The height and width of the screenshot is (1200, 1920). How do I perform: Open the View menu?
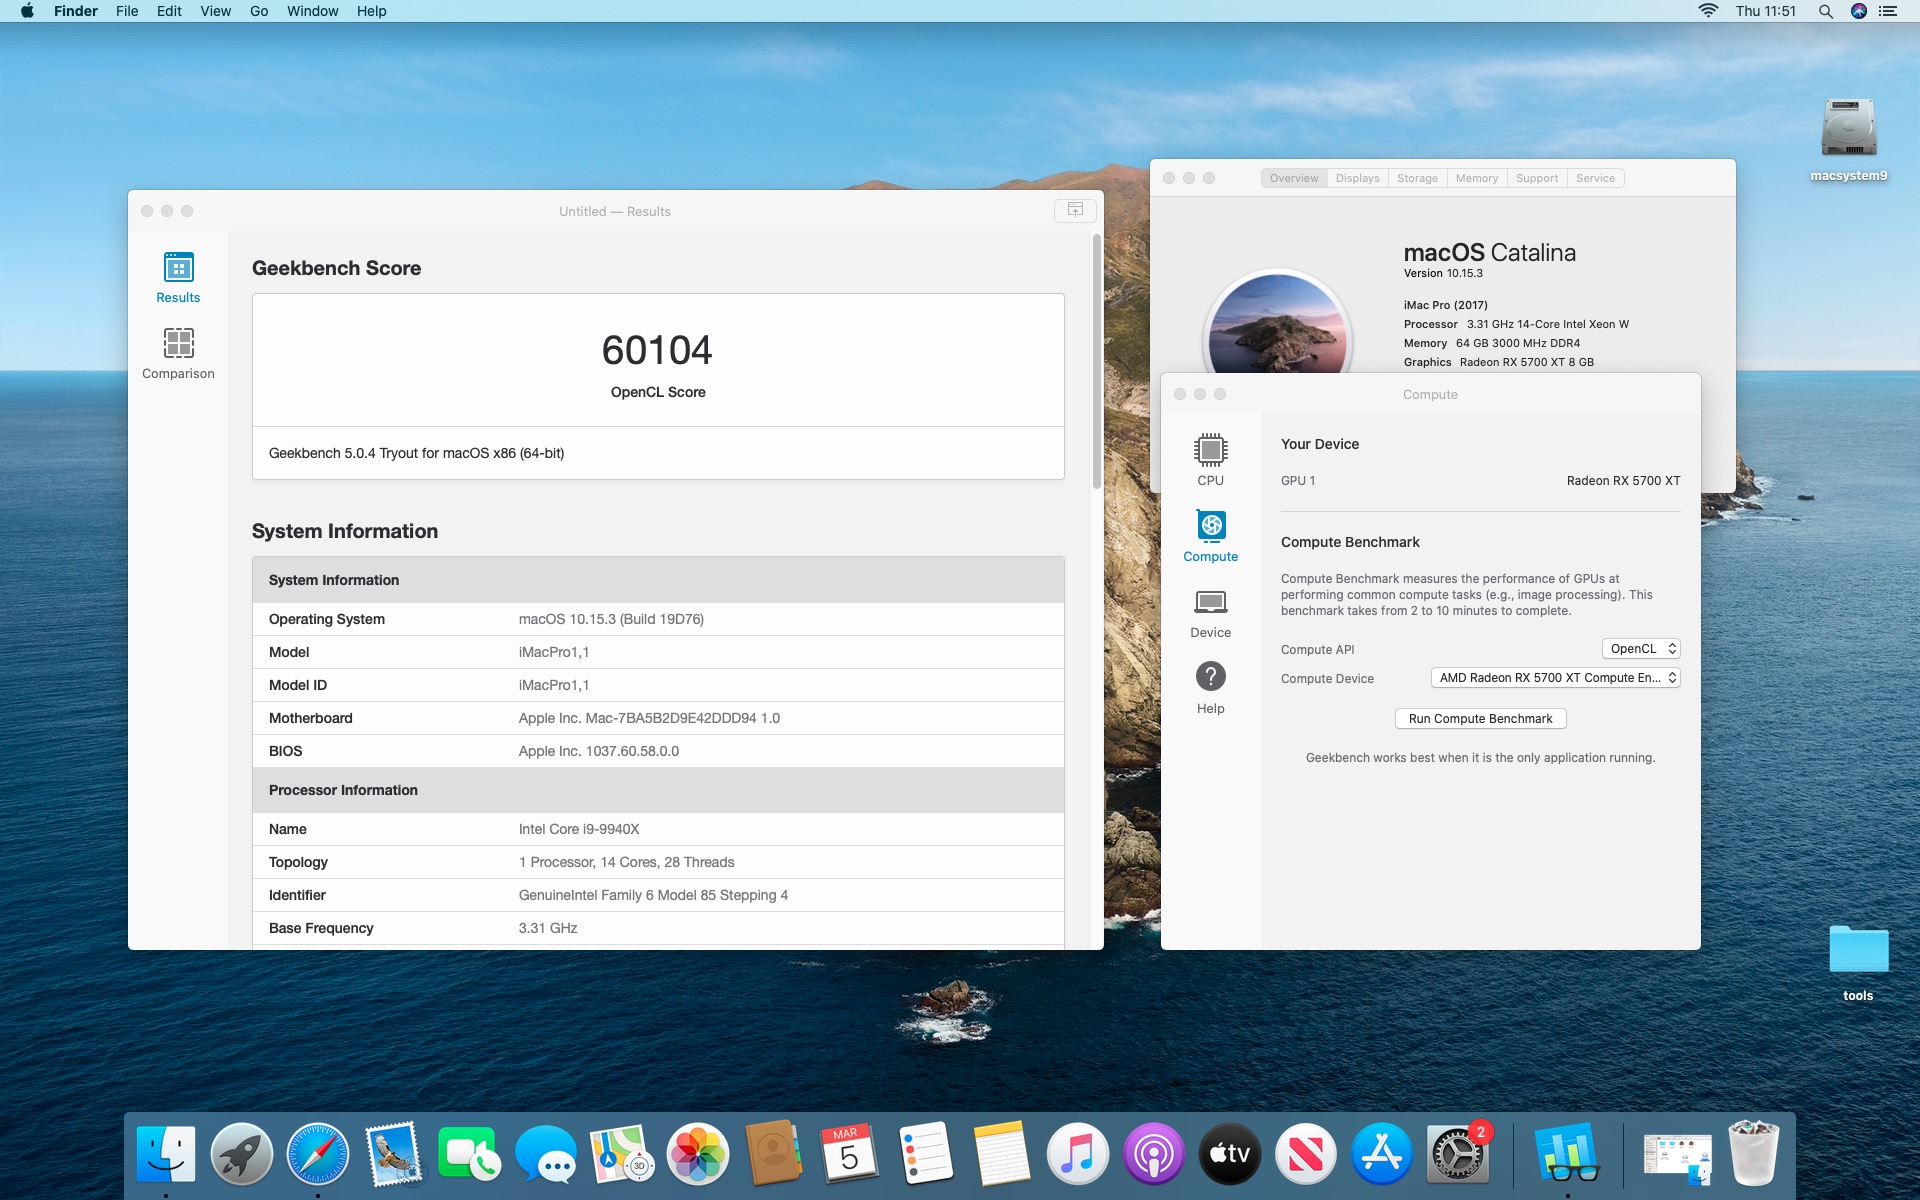point(215,11)
